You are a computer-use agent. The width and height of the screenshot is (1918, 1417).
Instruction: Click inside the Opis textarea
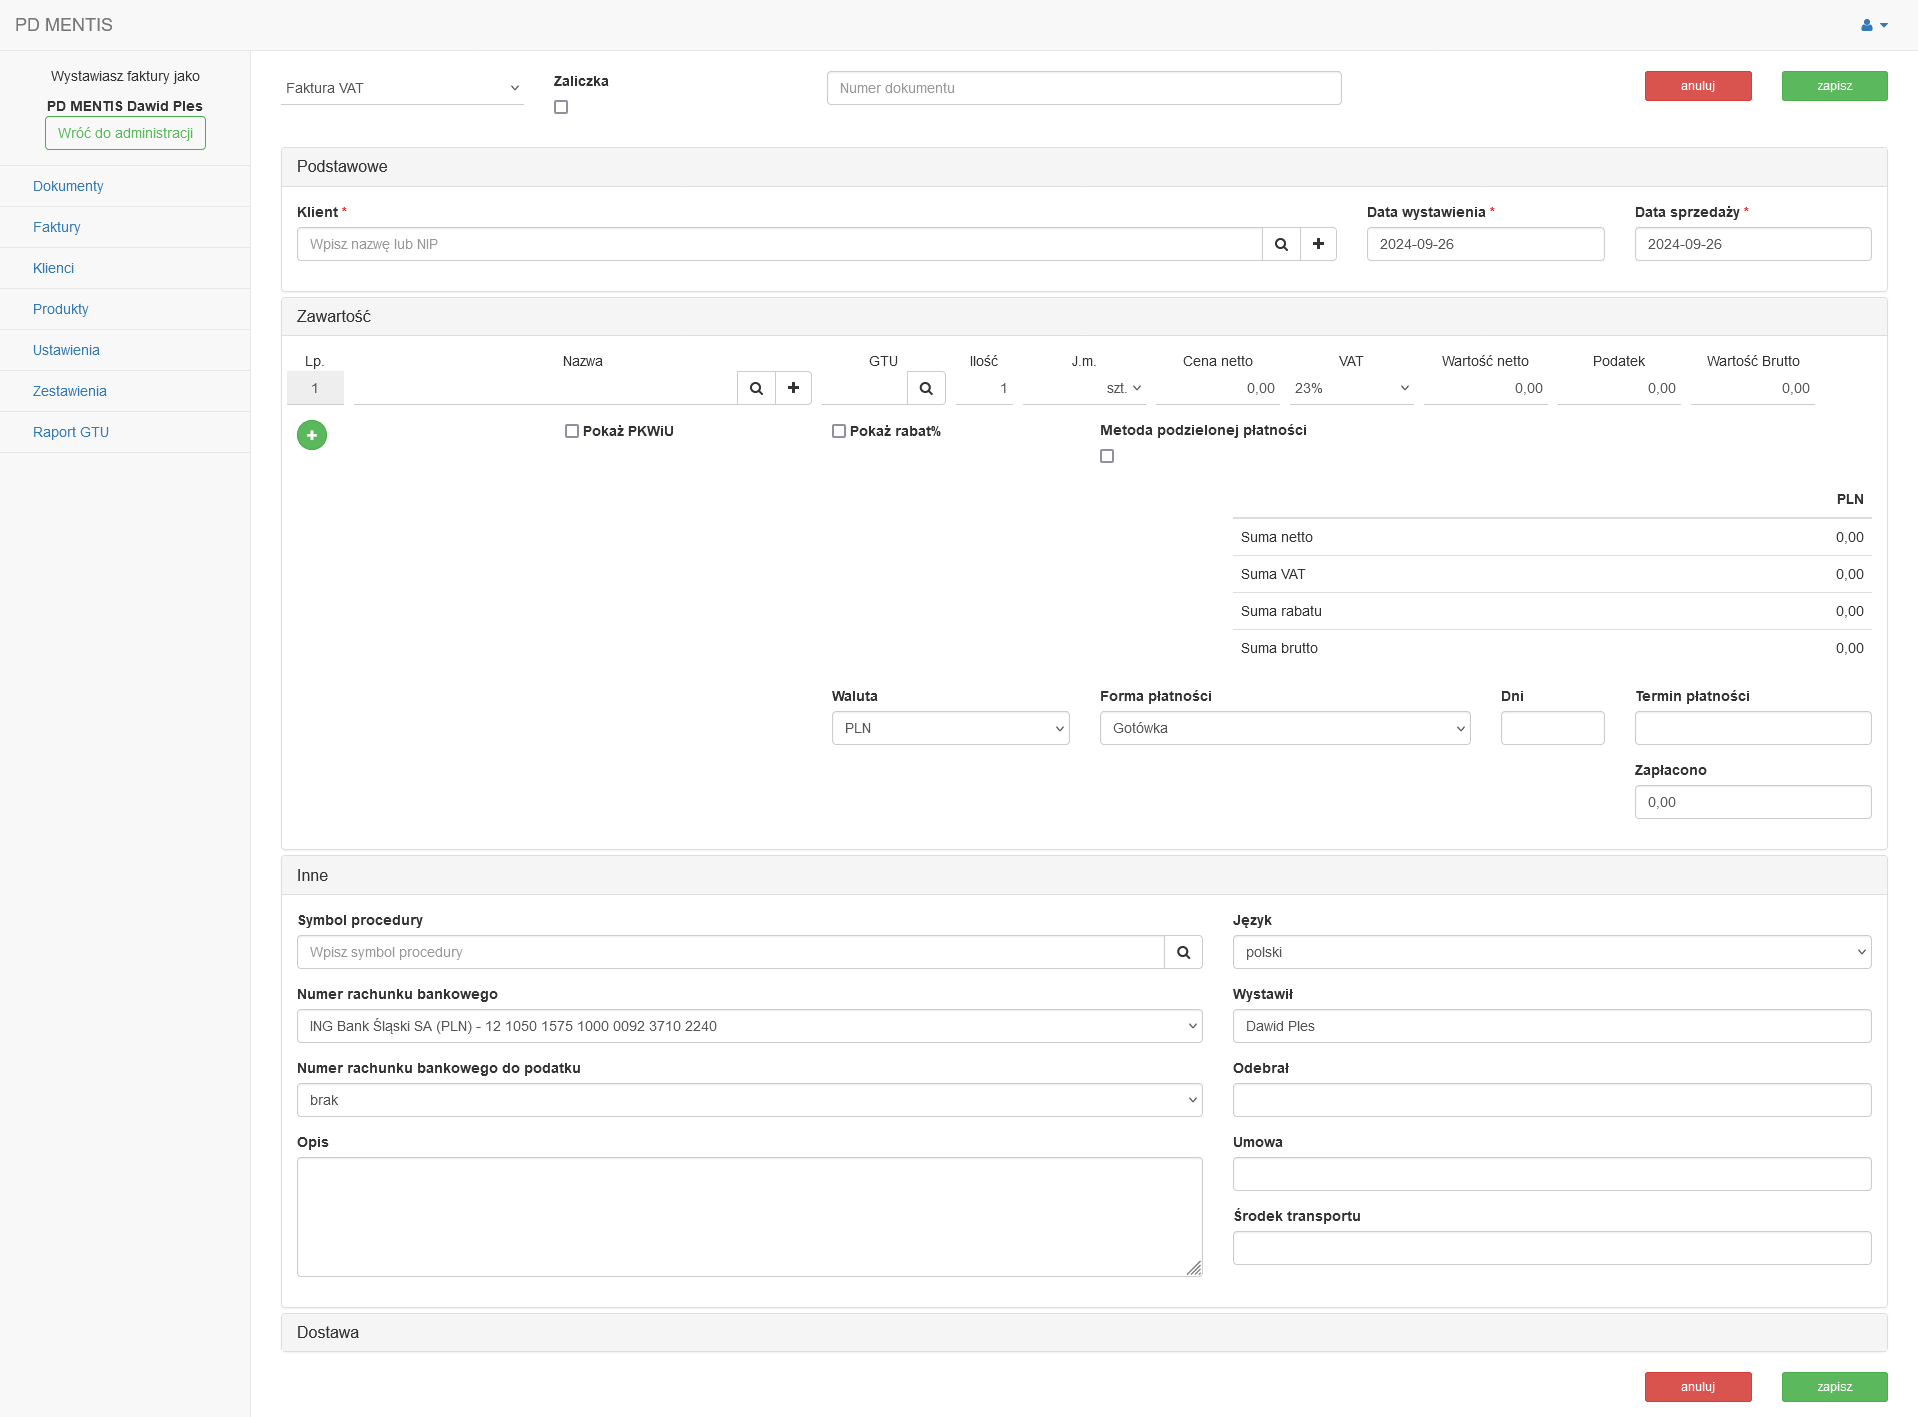(x=750, y=1217)
